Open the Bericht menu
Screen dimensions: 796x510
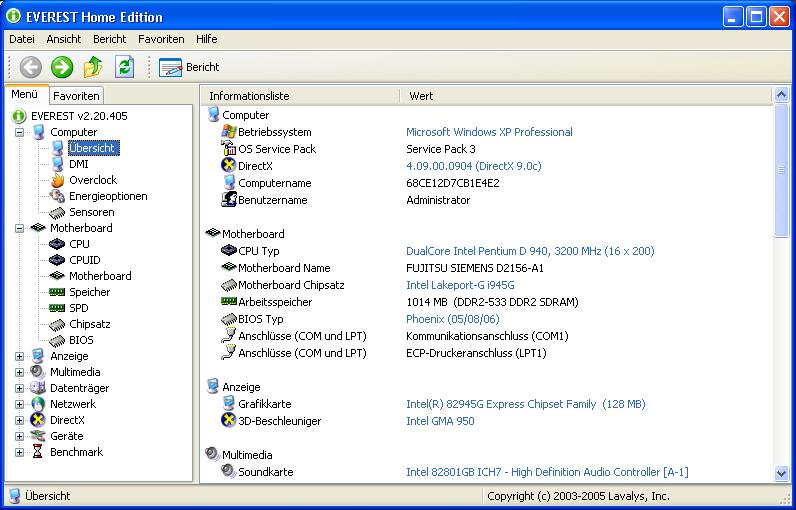(110, 39)
